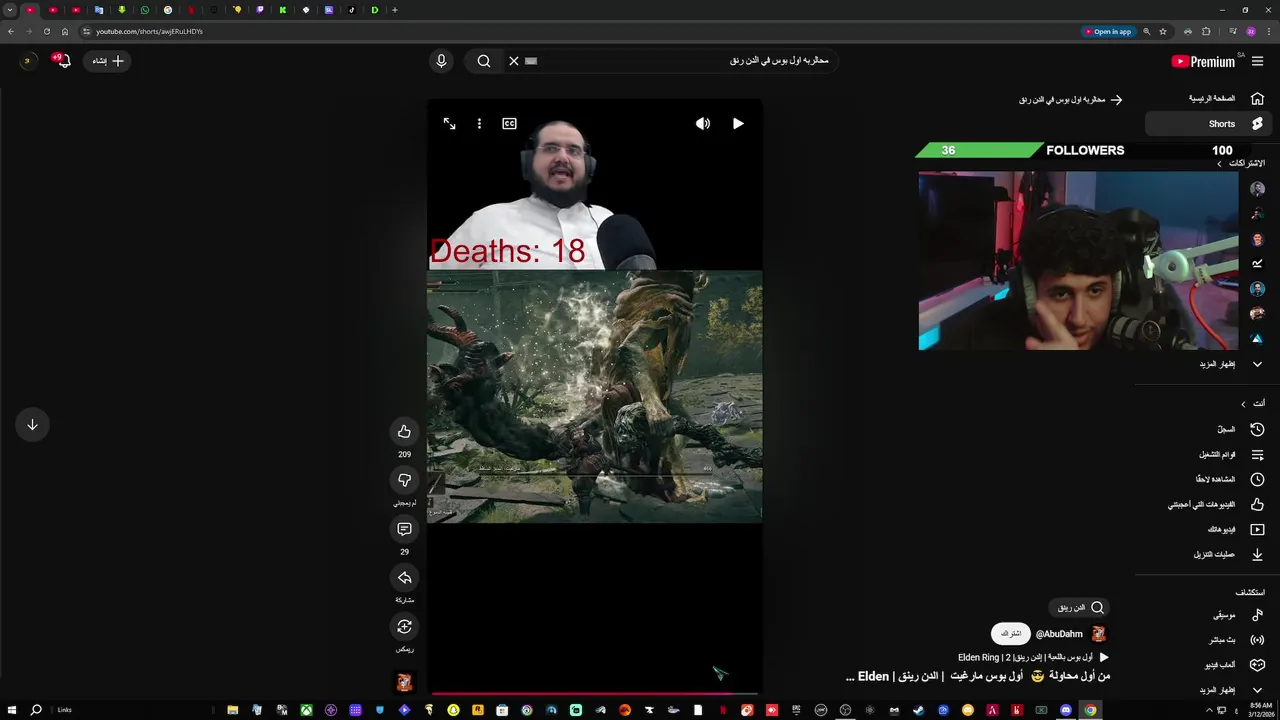The height and width of the screenshot is (720, 1280).
Task: Open Windows taskbar search
Action: (36, 710)
